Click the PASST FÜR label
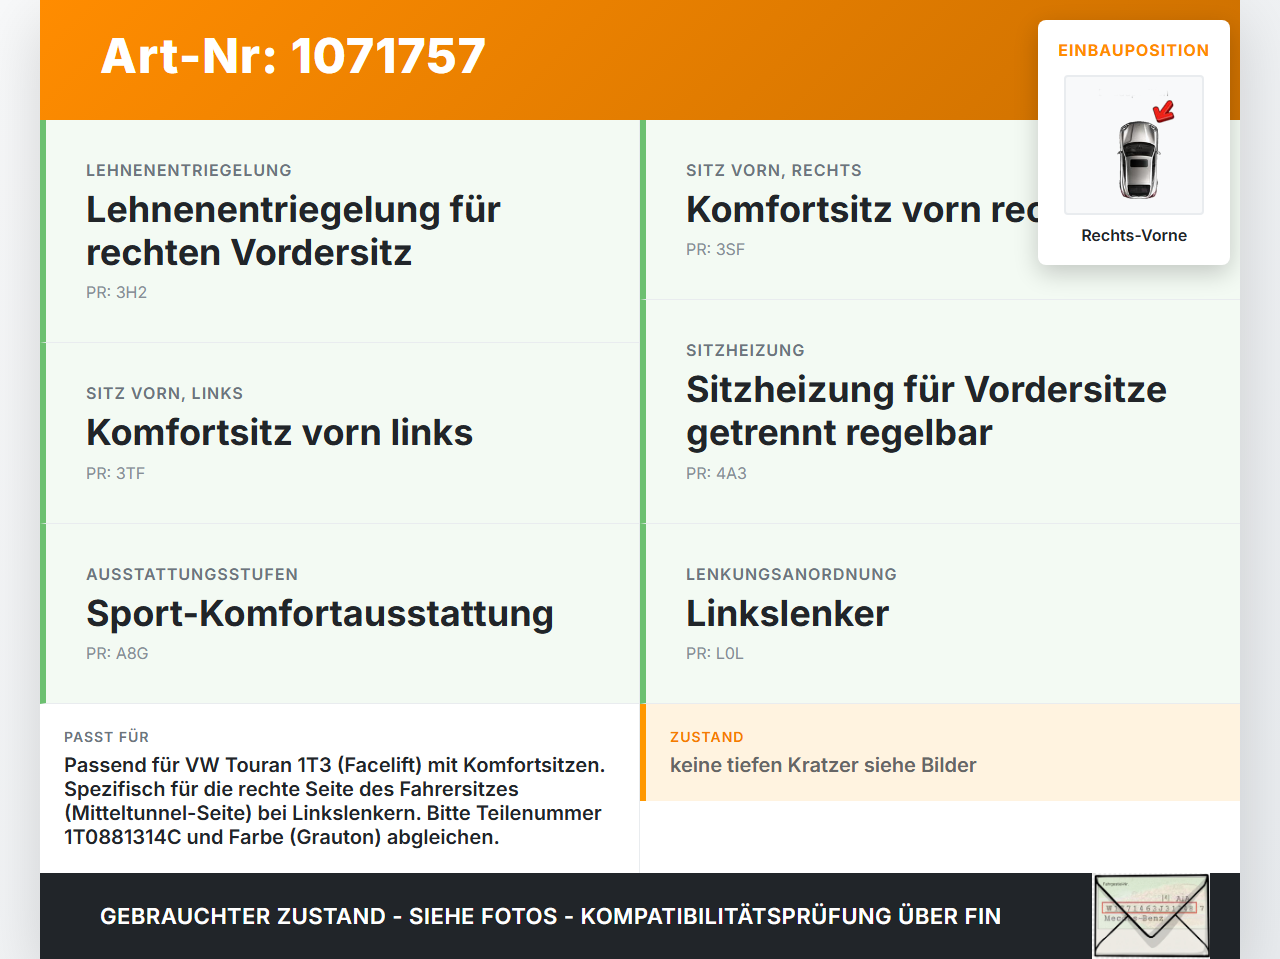This screenshot has width=1280, height=959. click(x=106, y=737)
